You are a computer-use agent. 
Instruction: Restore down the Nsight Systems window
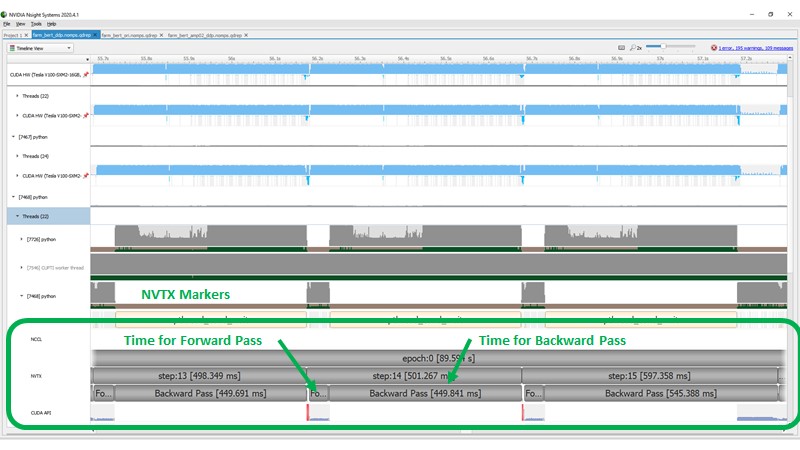770,14
